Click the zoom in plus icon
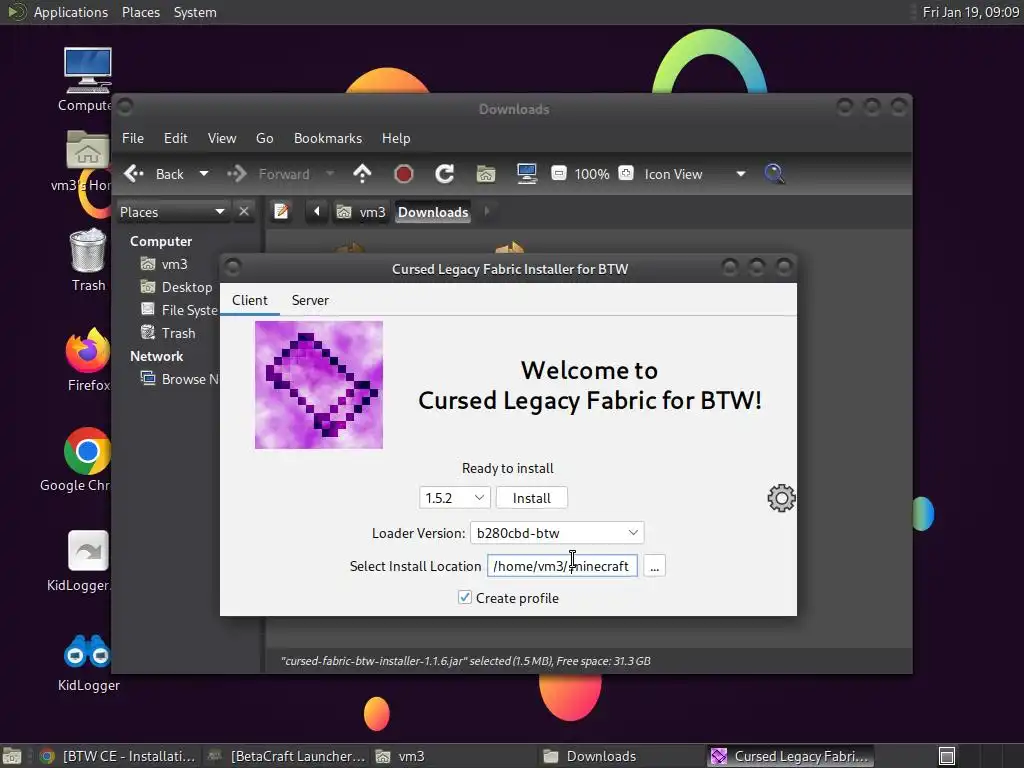 pyautogui.click(x=626, y=174)
